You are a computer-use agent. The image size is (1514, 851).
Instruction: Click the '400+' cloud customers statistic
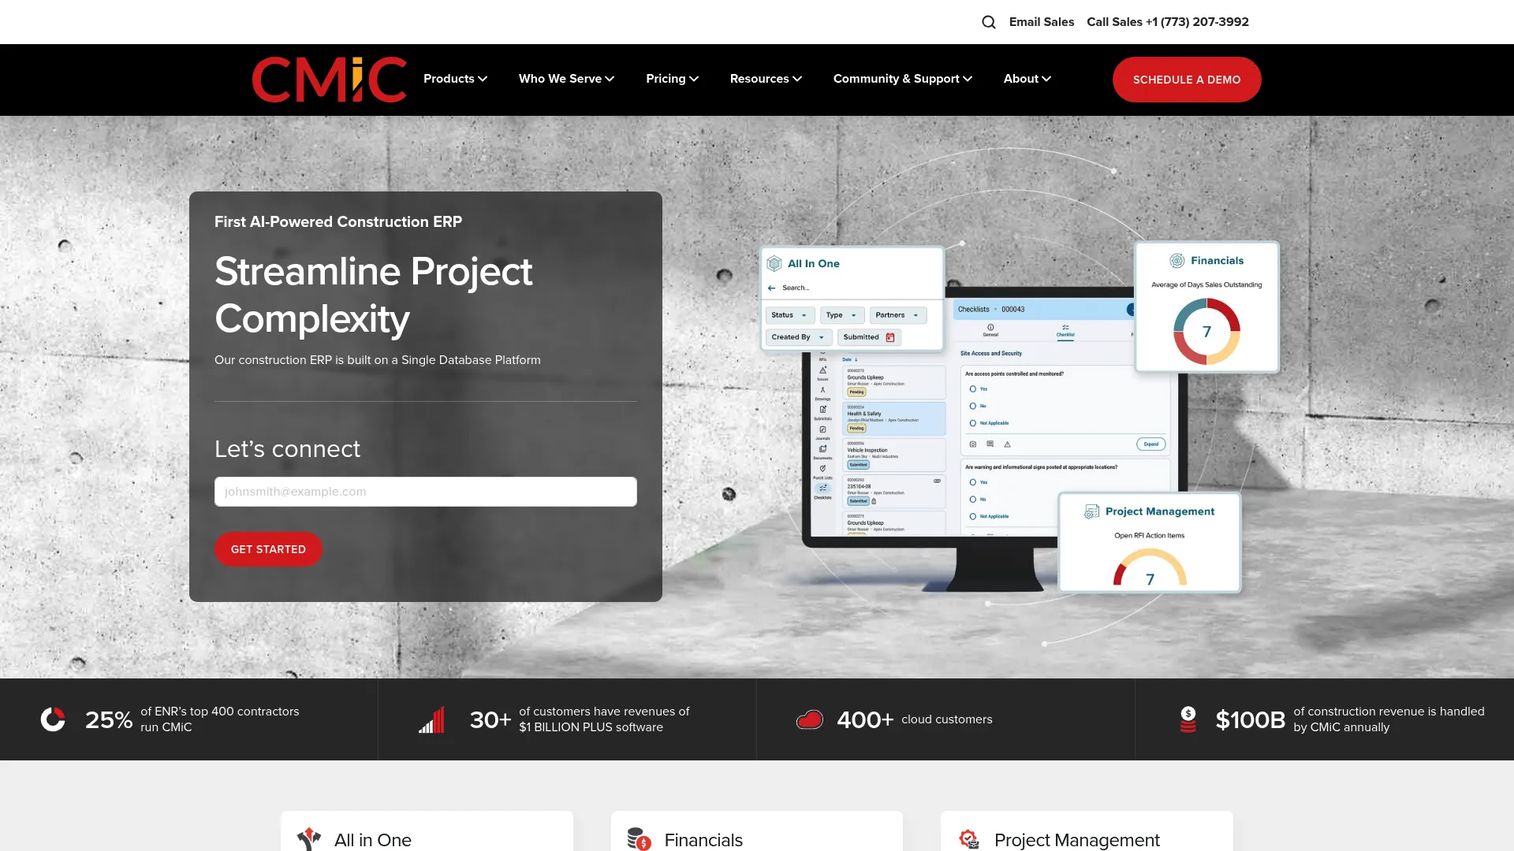865,720
